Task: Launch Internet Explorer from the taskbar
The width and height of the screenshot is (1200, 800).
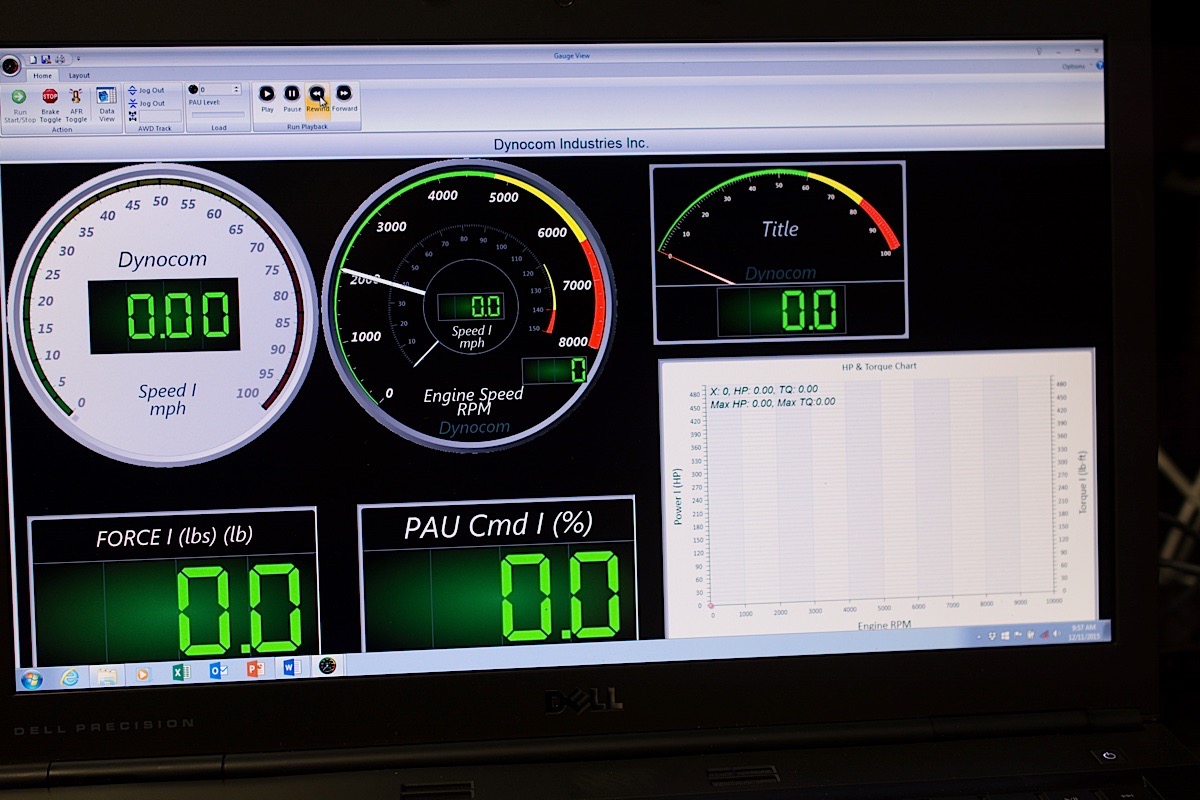Action: 69,677
